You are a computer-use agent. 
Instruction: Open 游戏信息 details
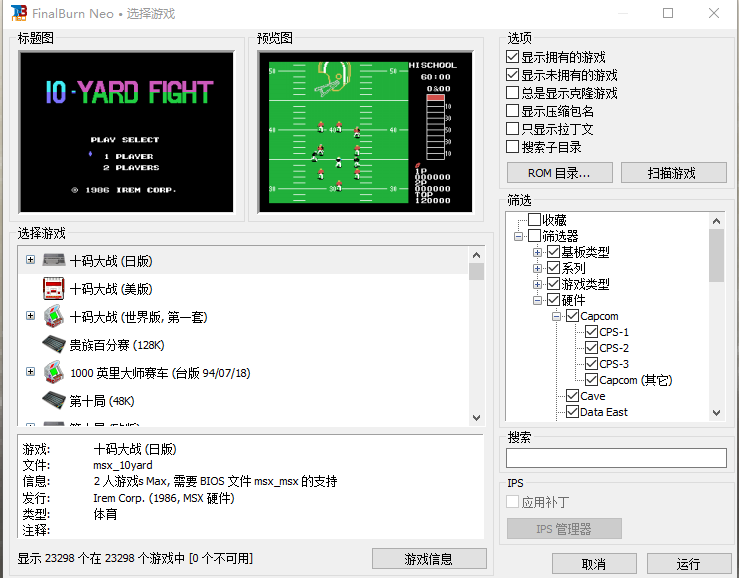pyautogui.click(x=429, y=559)
